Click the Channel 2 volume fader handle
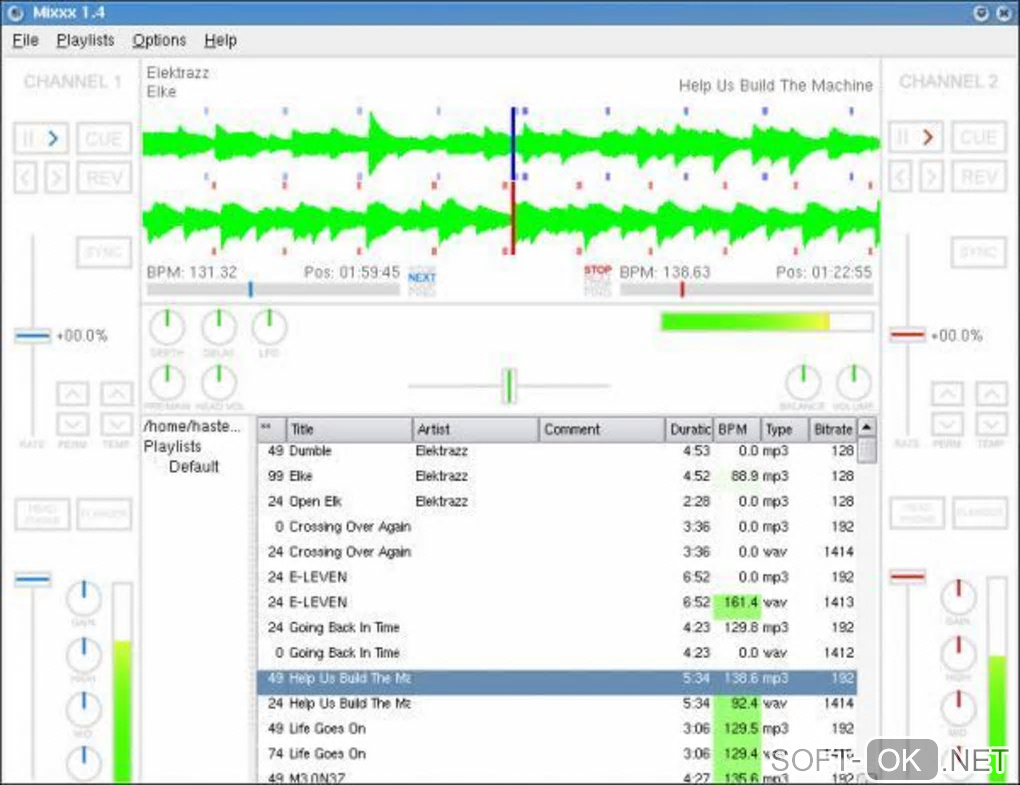 [907, 577]
